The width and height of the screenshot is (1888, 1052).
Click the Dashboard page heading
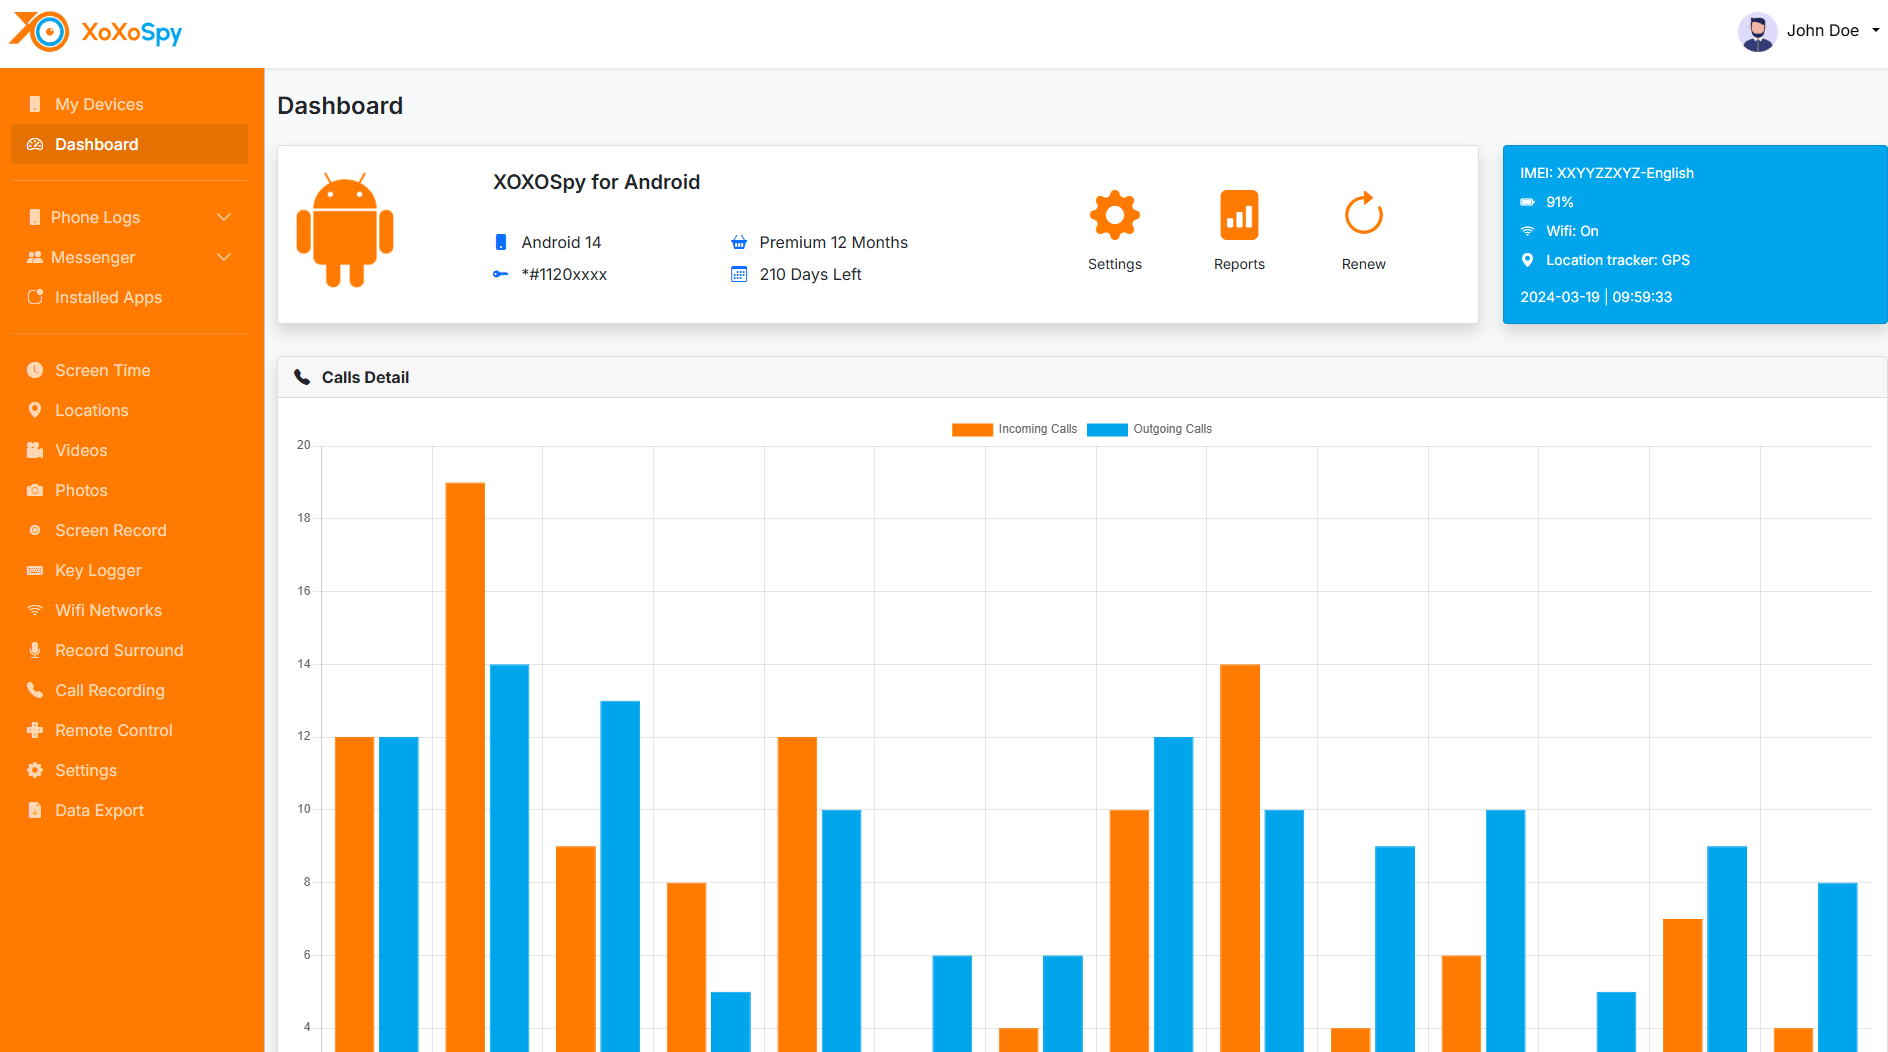(x=340, y=106)
